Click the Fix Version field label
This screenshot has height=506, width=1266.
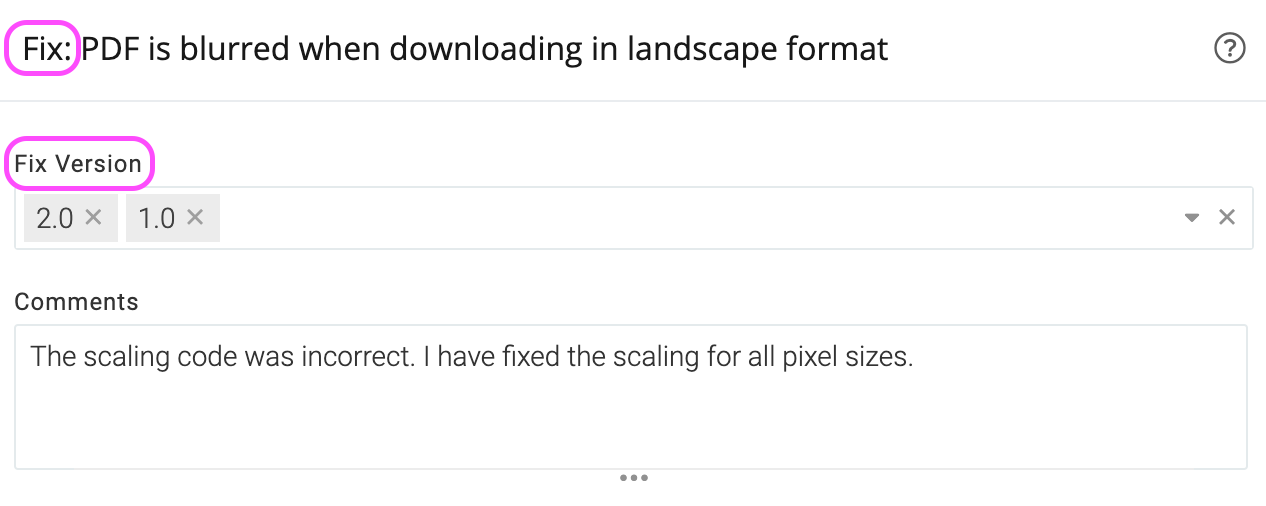[78, 164]
